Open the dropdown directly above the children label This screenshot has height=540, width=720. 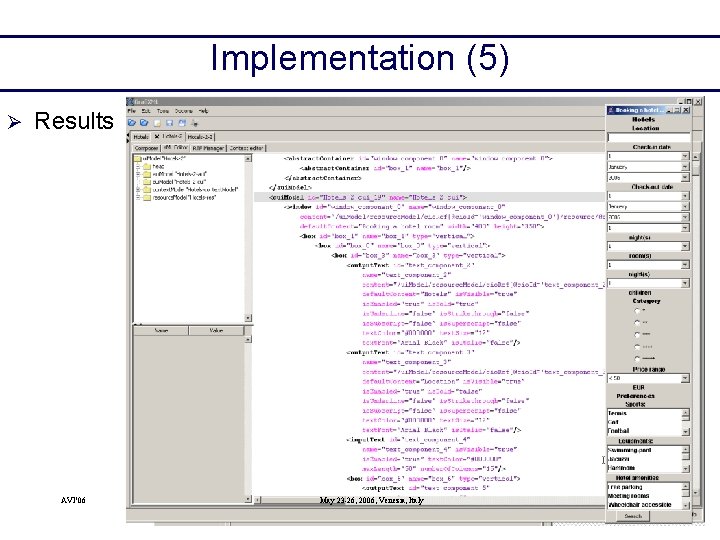tap(685, 283)
